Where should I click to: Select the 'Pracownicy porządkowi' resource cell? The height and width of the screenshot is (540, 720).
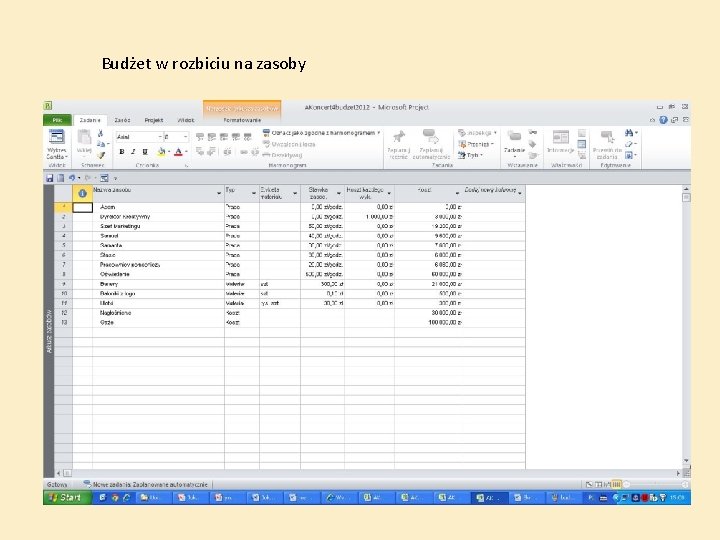coord(158,265)
